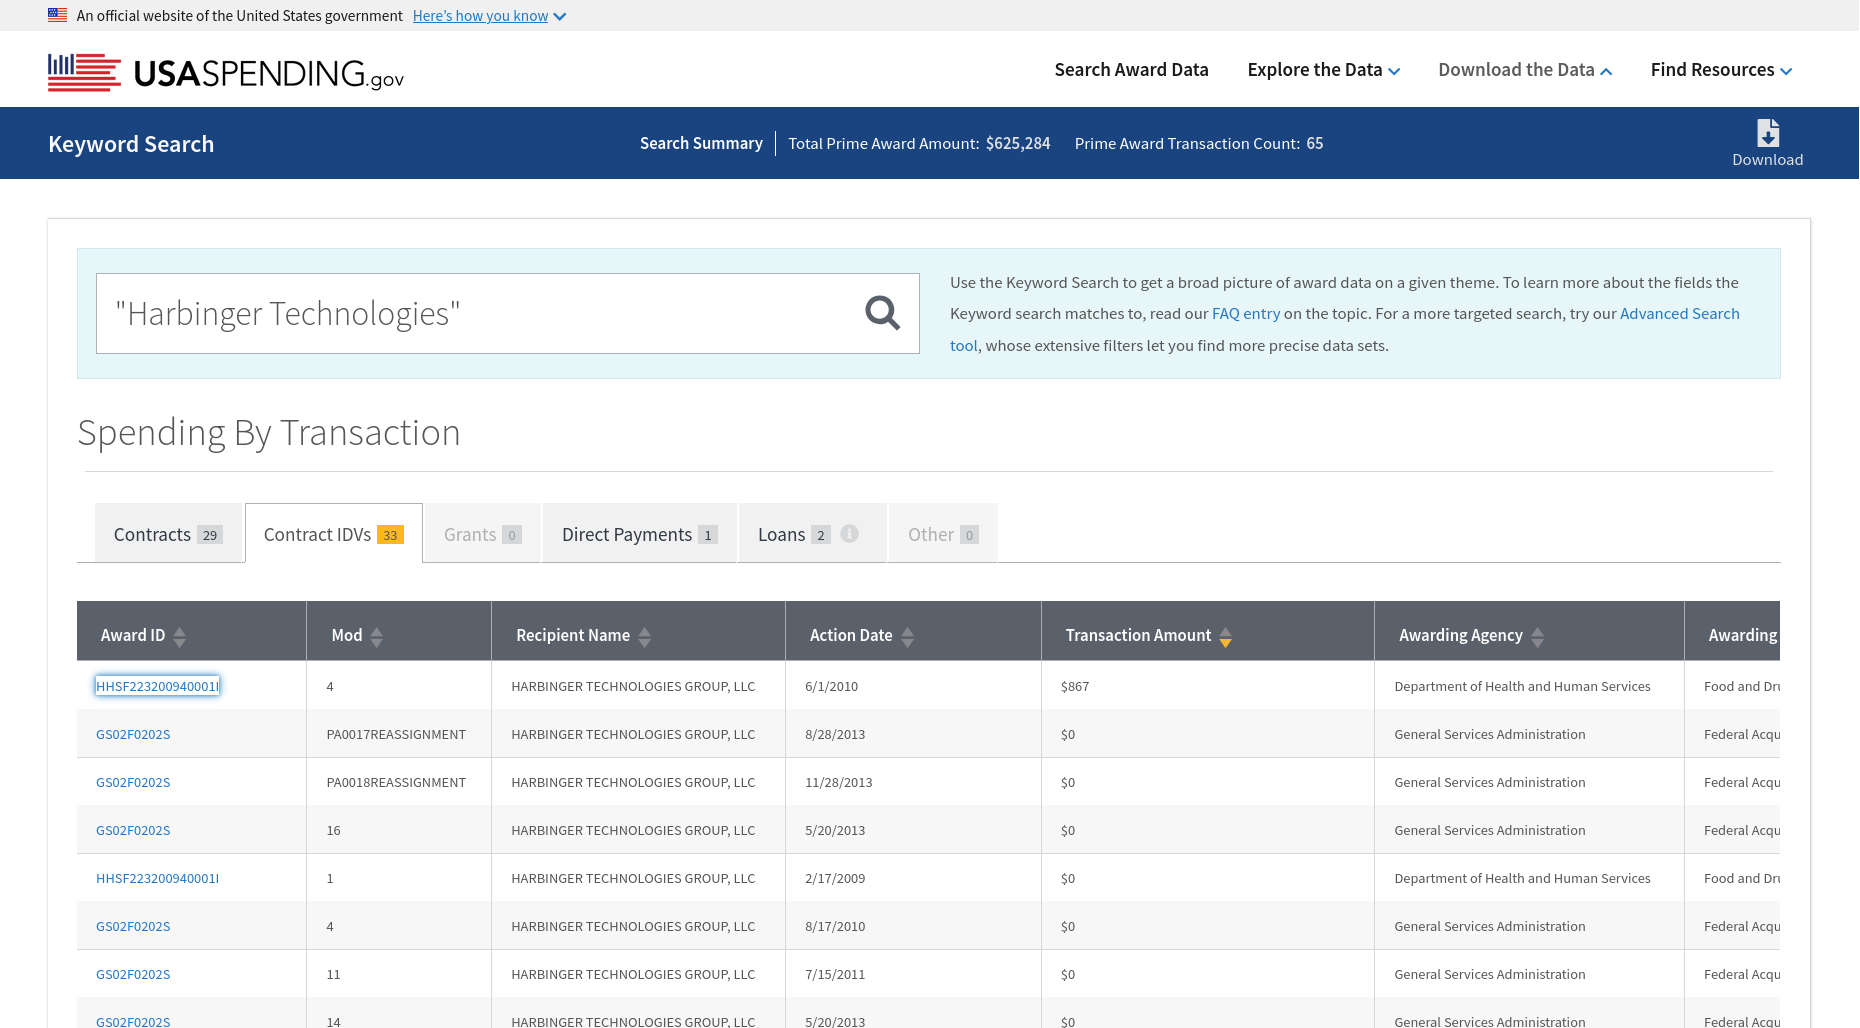Open award HHSF223200940001I with Mod 4
The height and width of the screenshot is (1028, 1860).
point(157,686)
